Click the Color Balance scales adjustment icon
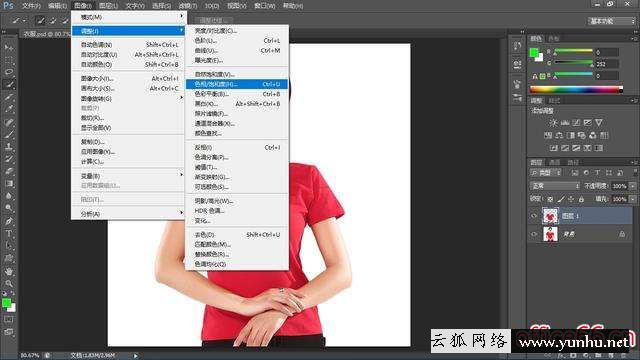Viewport: 640px width, 360px height. pos(559,135)
